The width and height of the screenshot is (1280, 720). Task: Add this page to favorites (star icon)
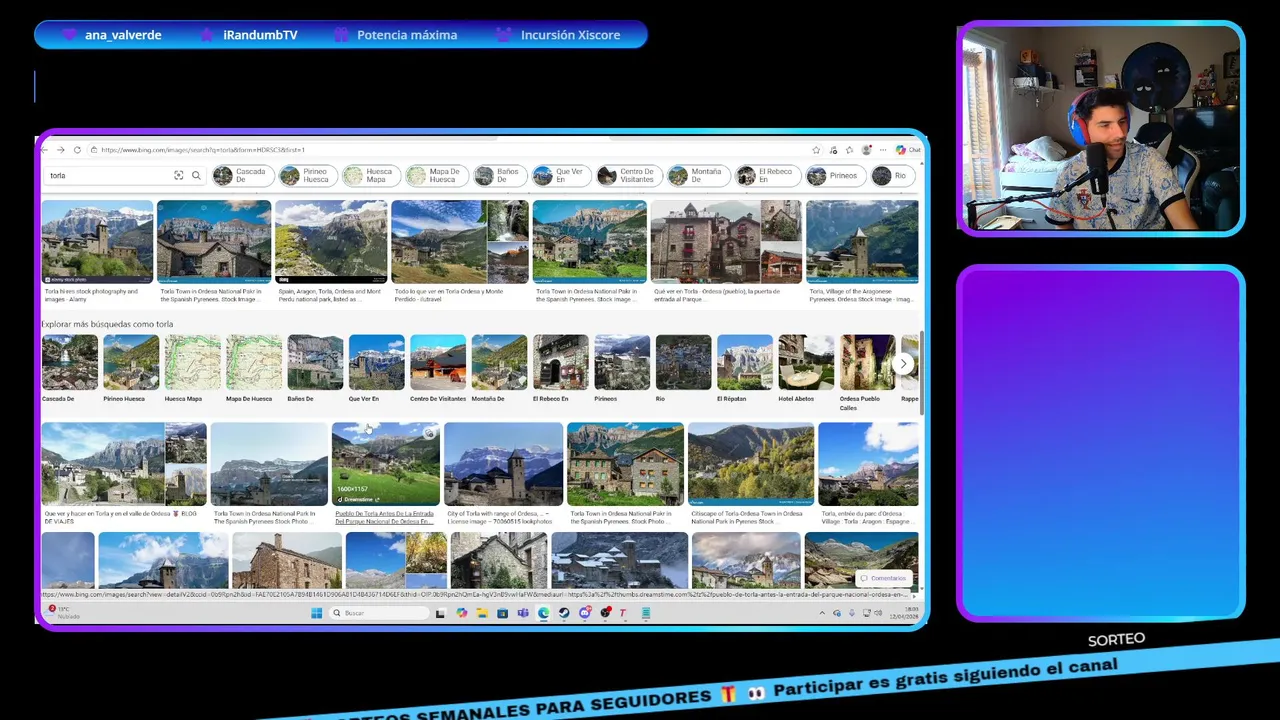click(x=816, y=150)
